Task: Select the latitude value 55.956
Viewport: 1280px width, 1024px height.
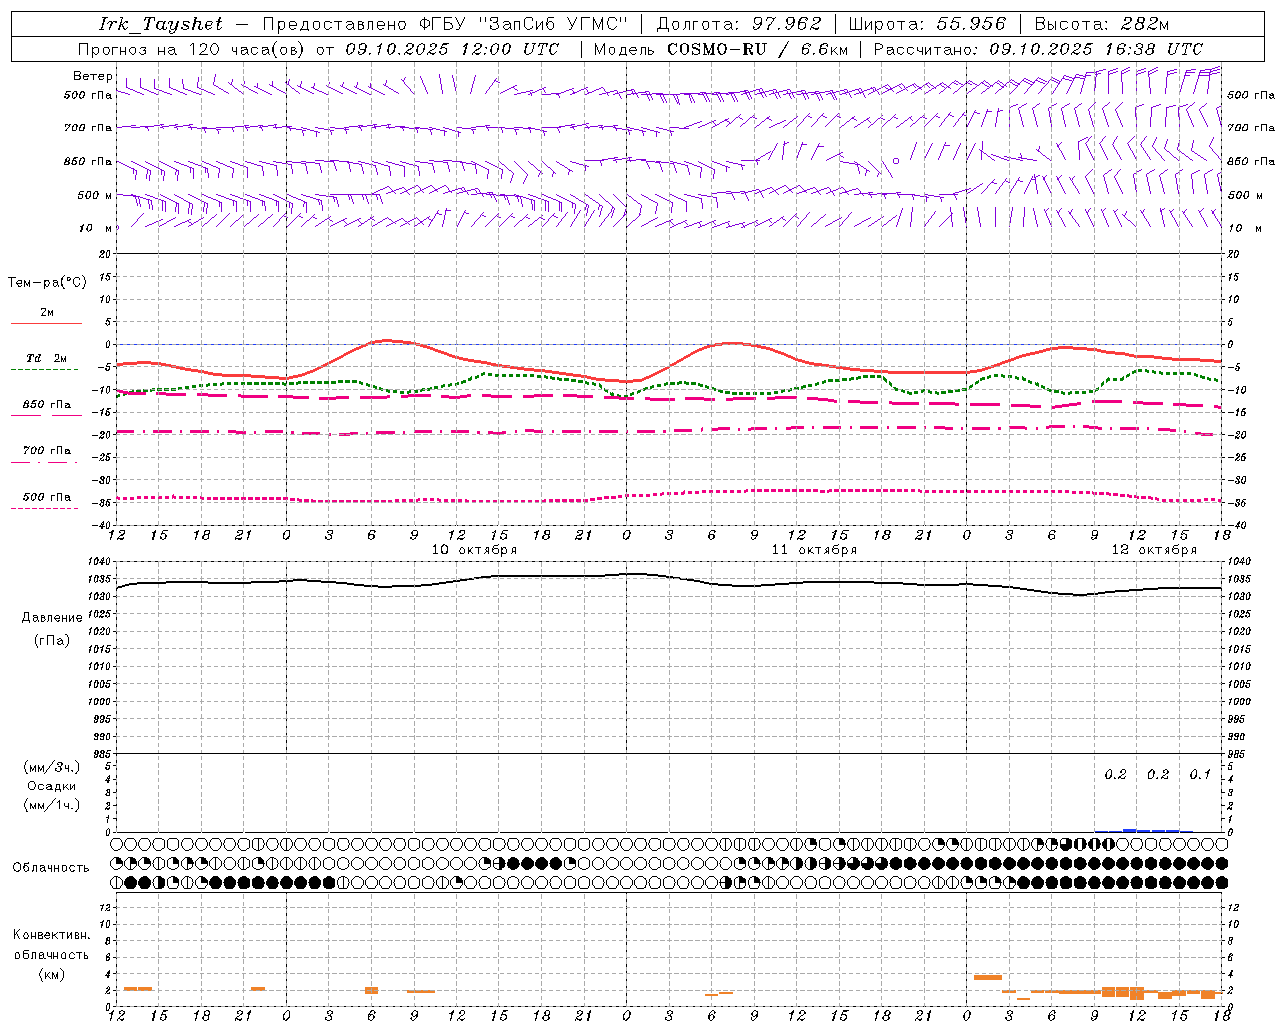Action: point(971,24)
